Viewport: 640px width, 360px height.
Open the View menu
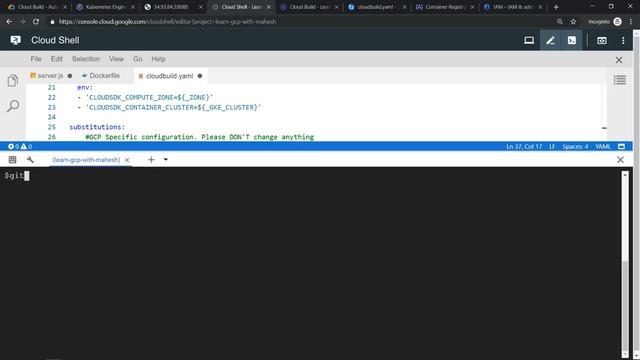pyautogui.click(x=116, y=59)
